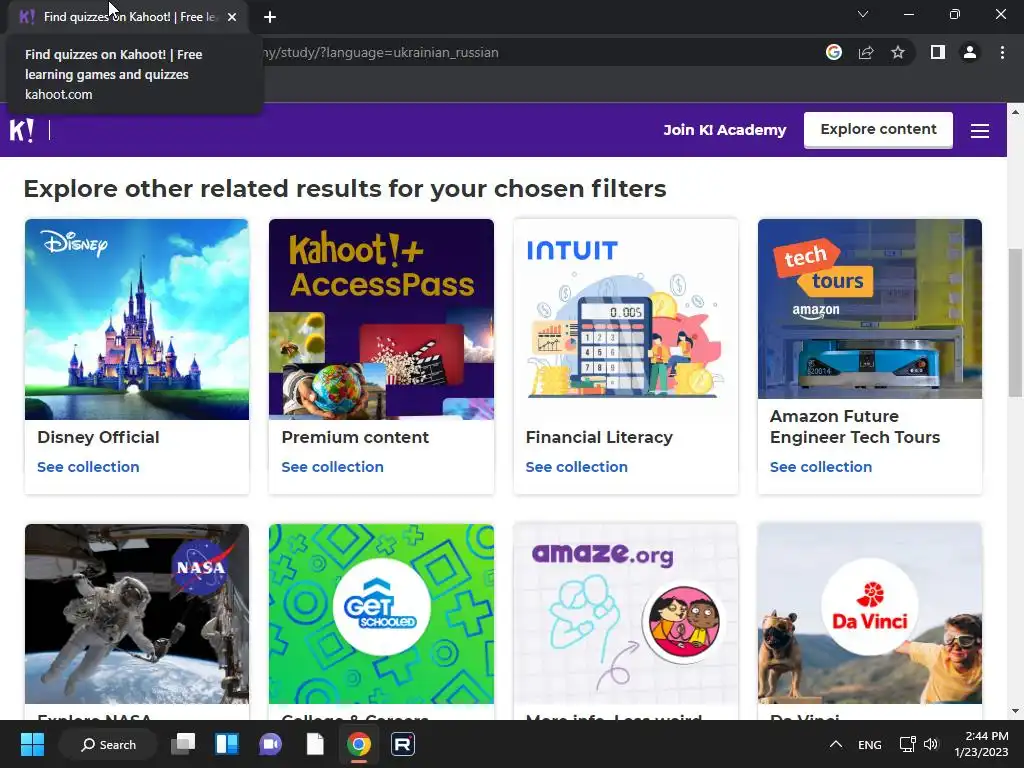Open the Da Vinci thumbnail

[x=870, y=614]
